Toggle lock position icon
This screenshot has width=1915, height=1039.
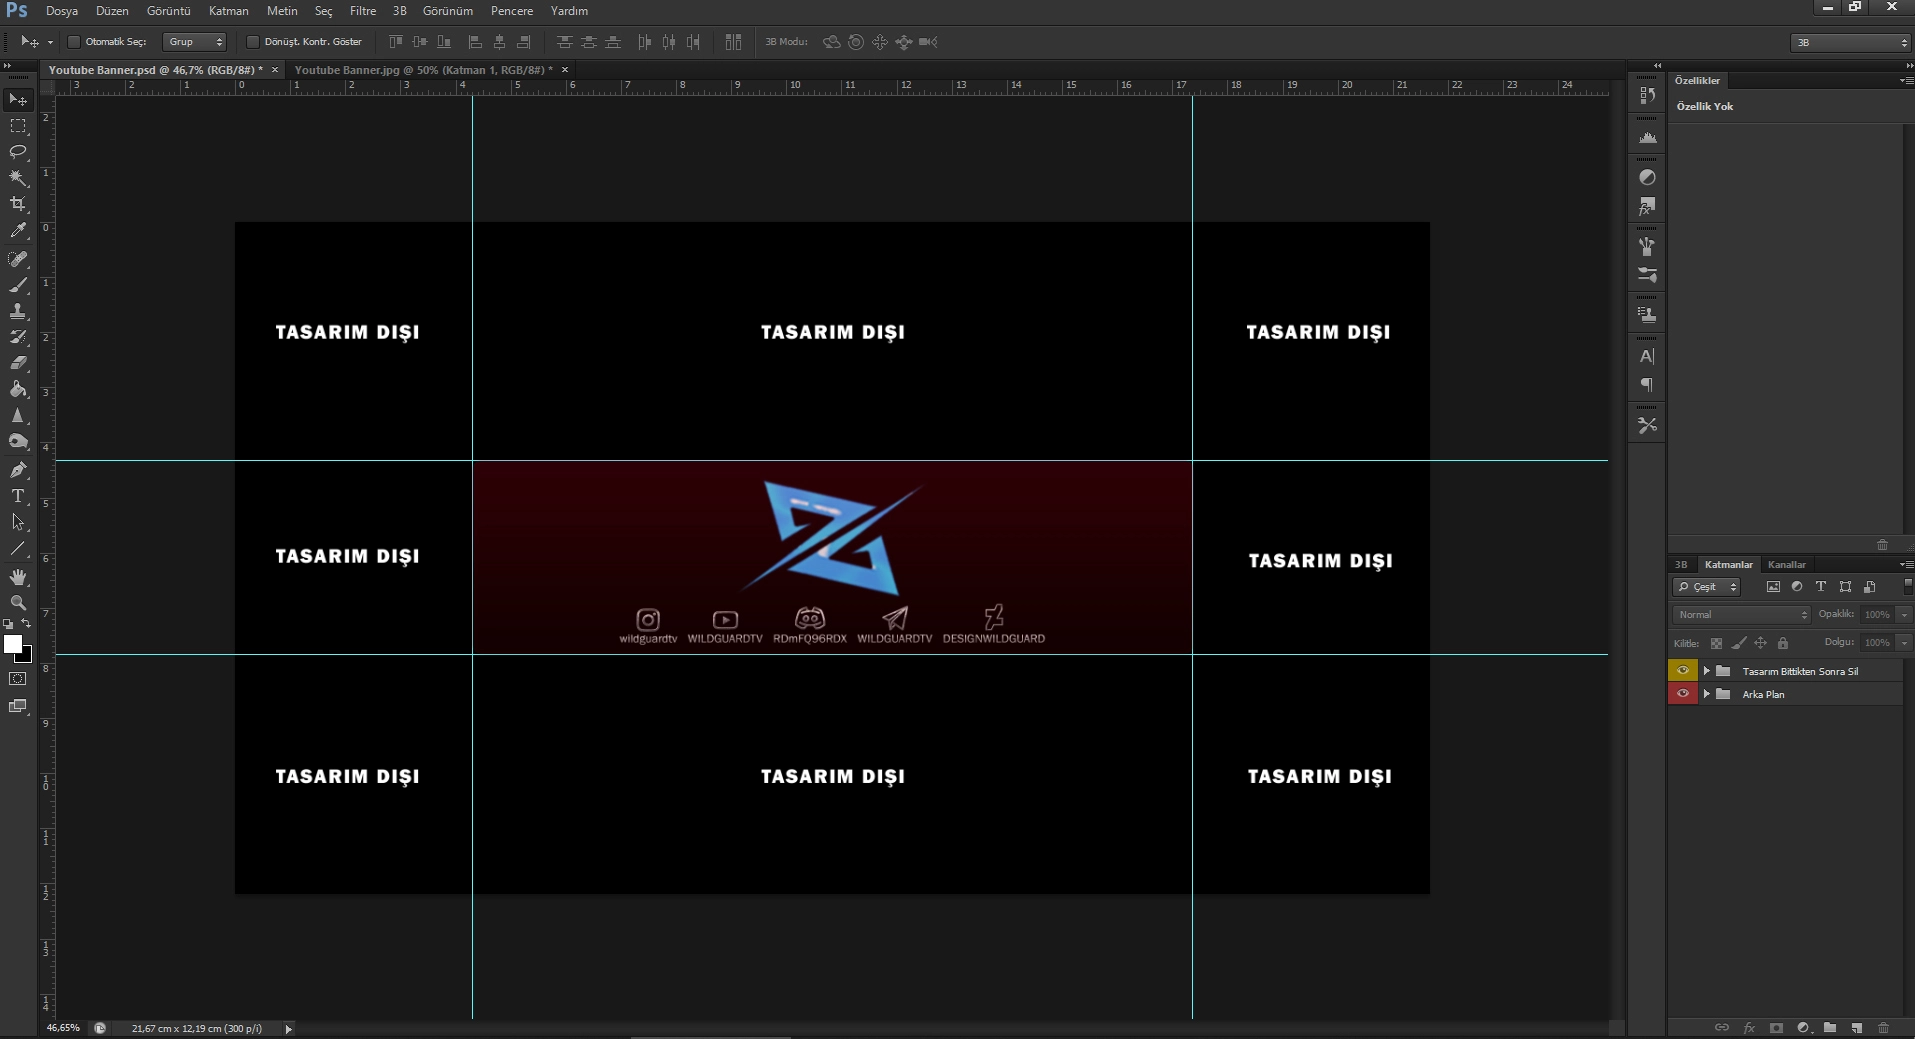point(1761,643)
